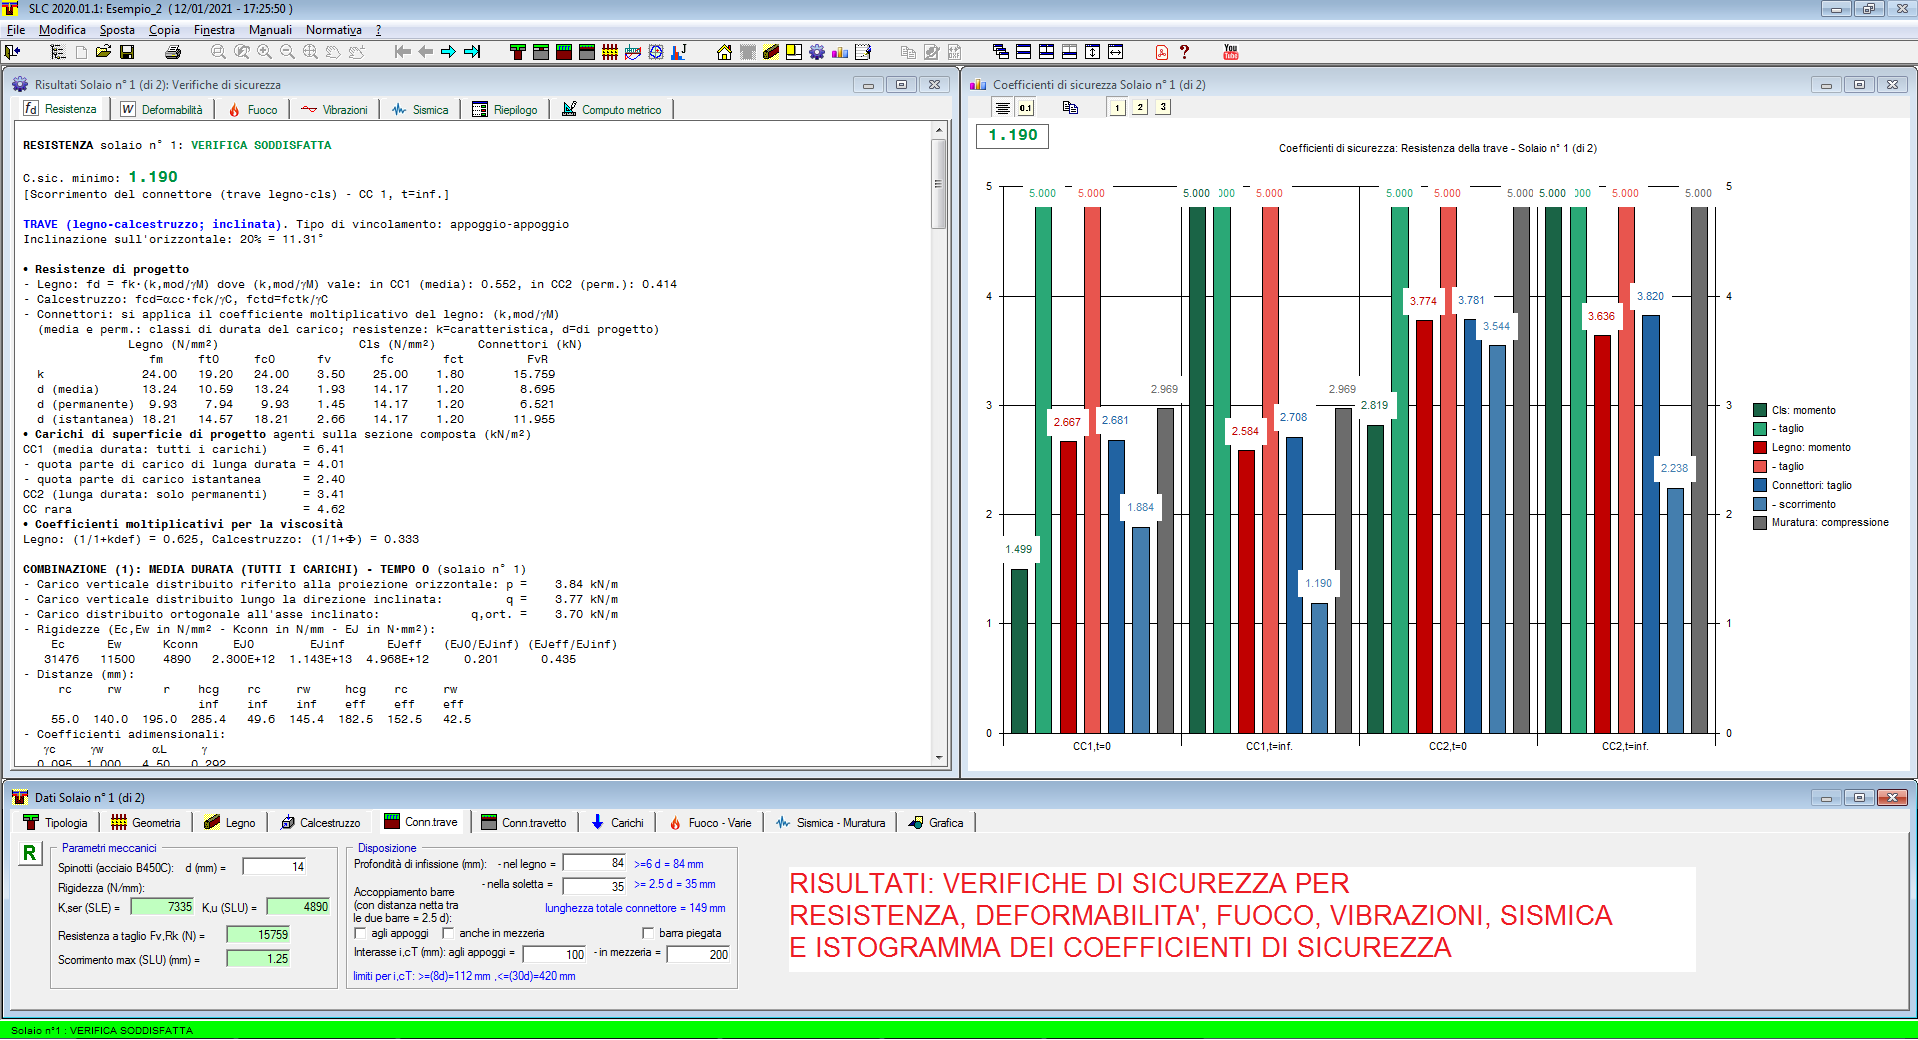Screen dimensions: 1918x1040
Task: Click the spinotti diameter input field
Action: point(274,867)
